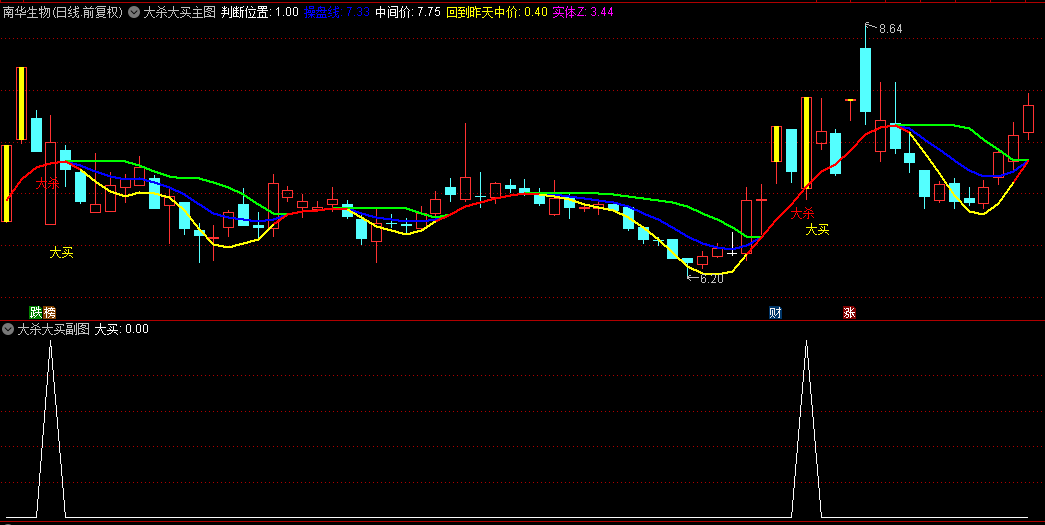
Task: Click the 大杀大买主图 indicator name
Action: coord(179,12)
